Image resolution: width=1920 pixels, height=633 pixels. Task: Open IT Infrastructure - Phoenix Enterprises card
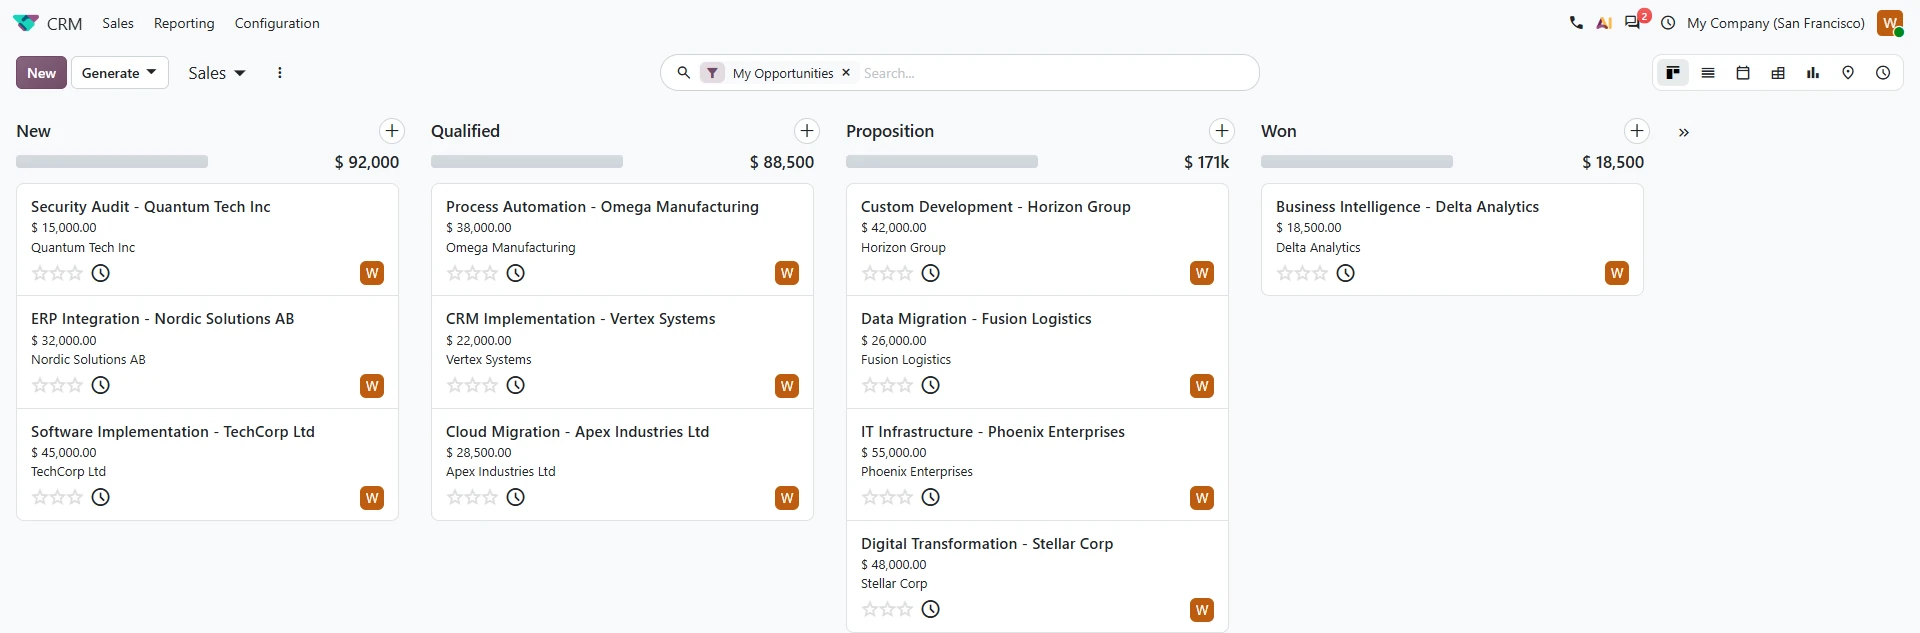(x=1037, y=464)
